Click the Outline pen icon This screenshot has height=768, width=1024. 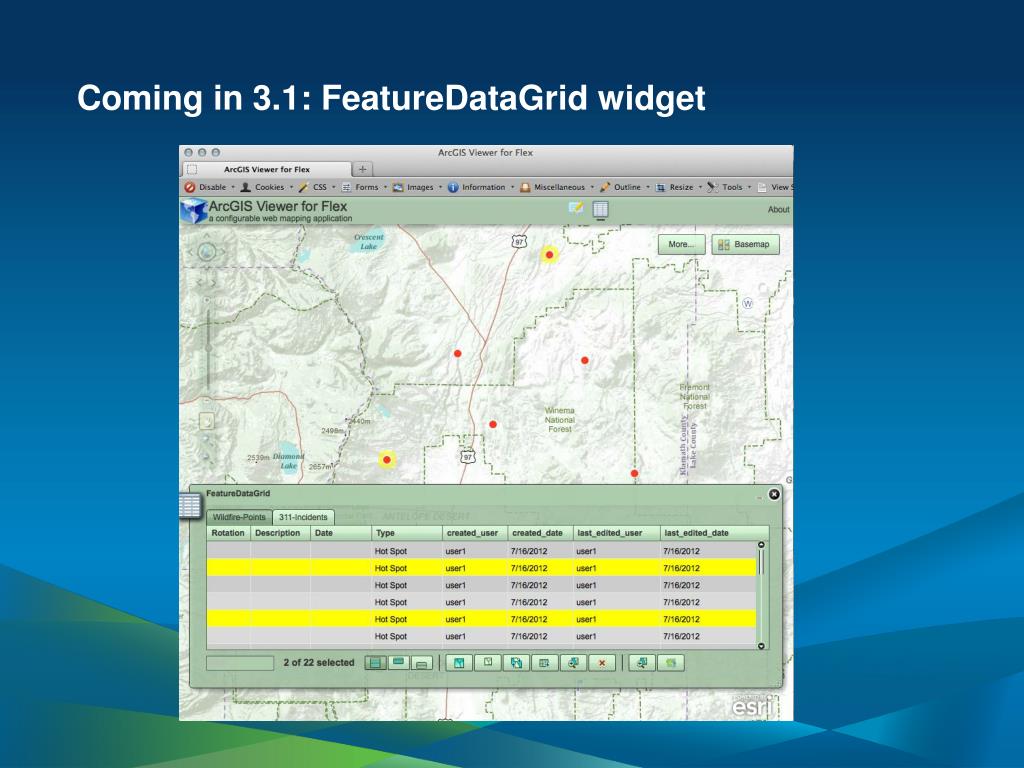[x=605, y=187]
